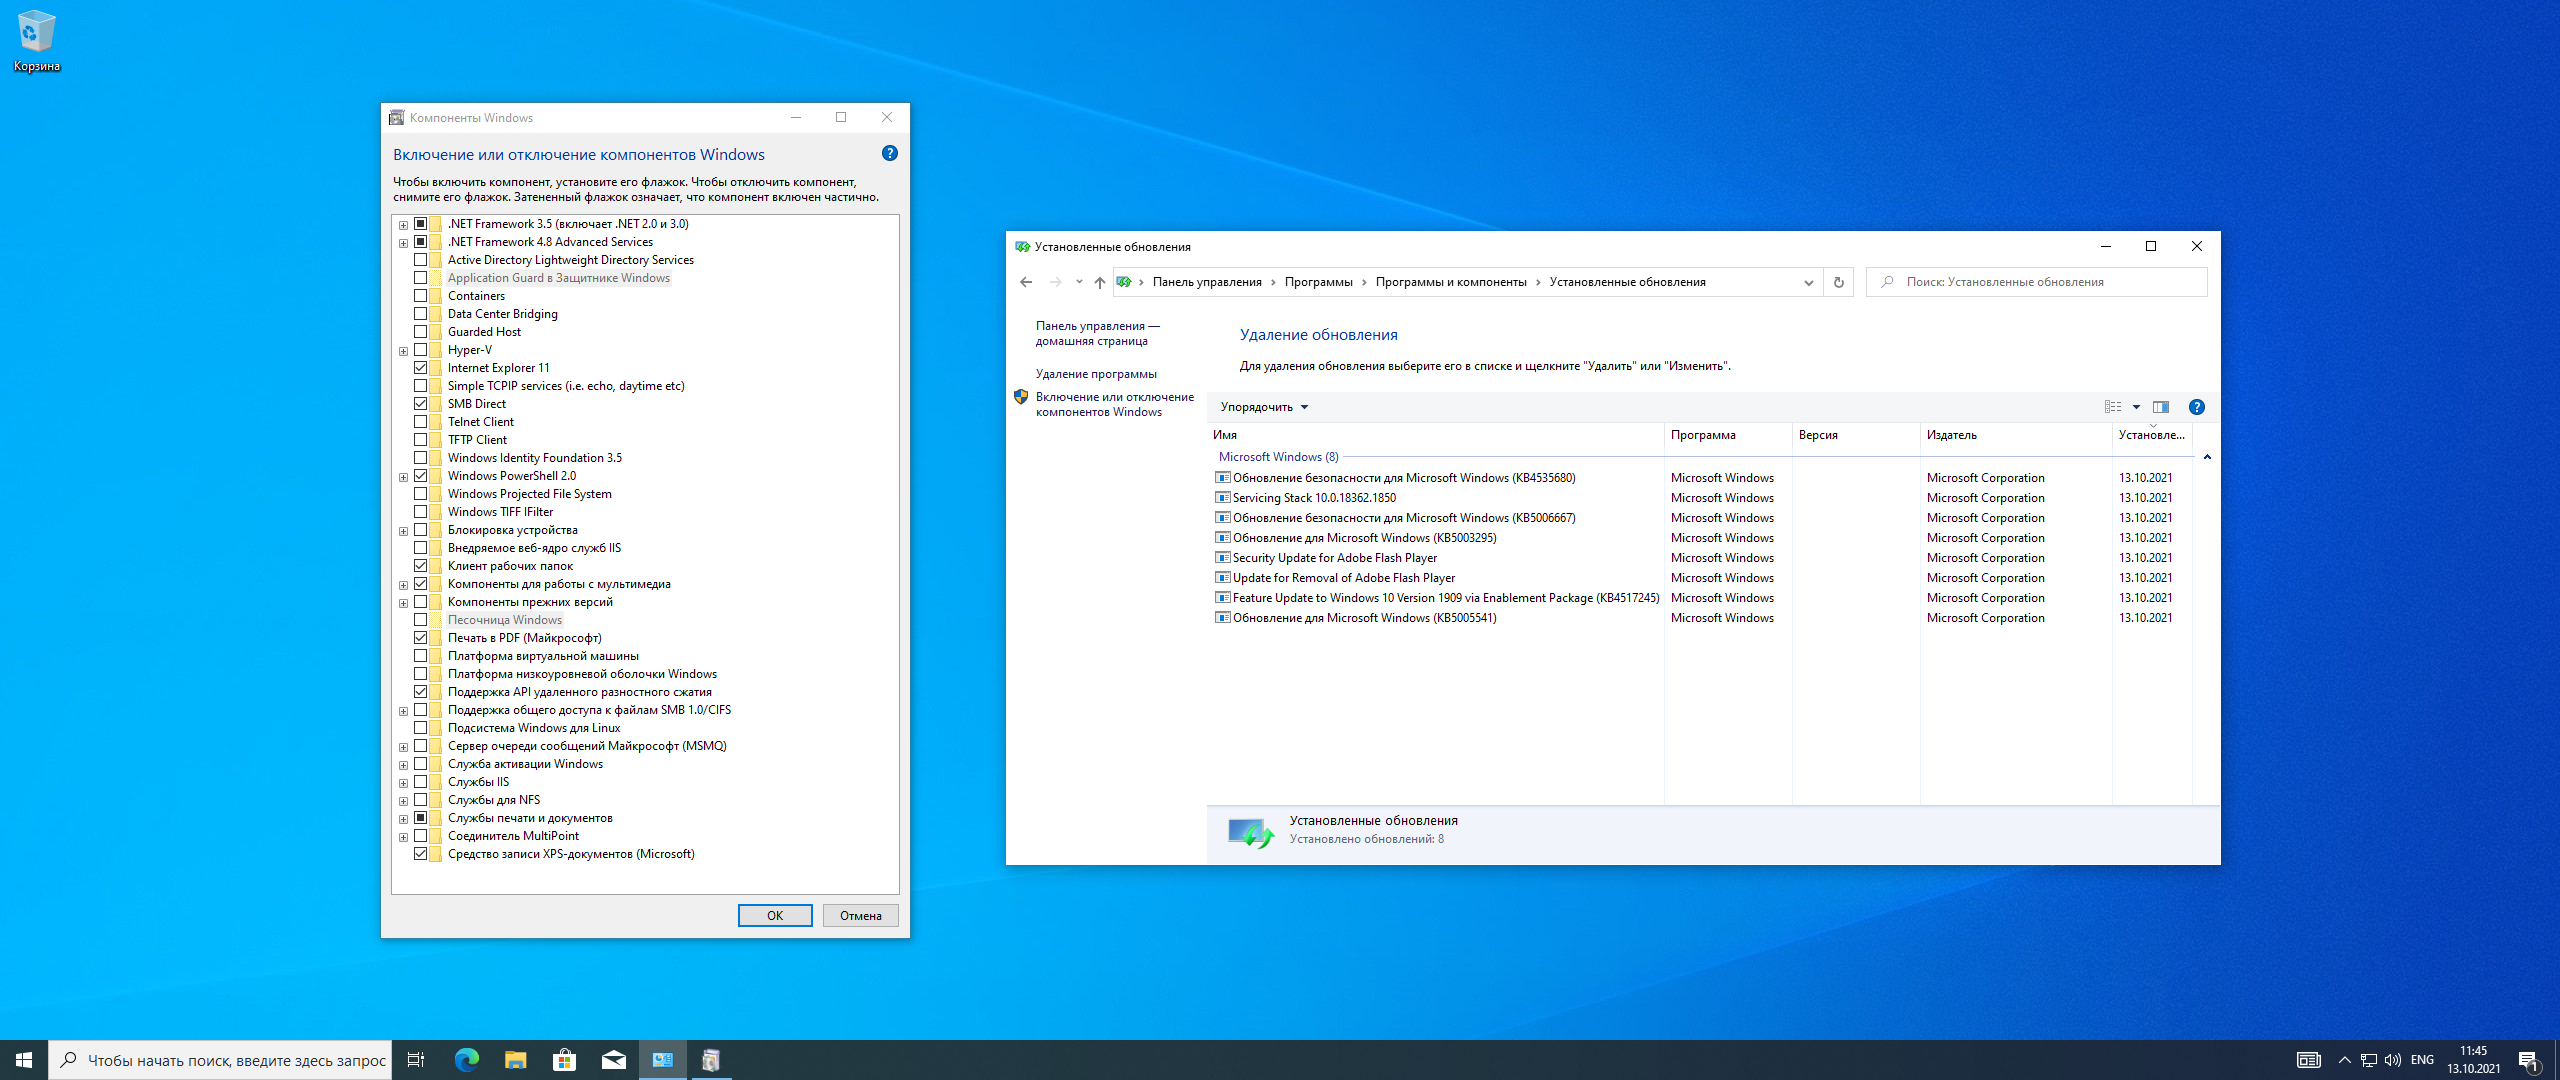The image size is (2560, 1080).
Task: Click the back arrow in Установленные обновления window
Action: (1026, 282)
